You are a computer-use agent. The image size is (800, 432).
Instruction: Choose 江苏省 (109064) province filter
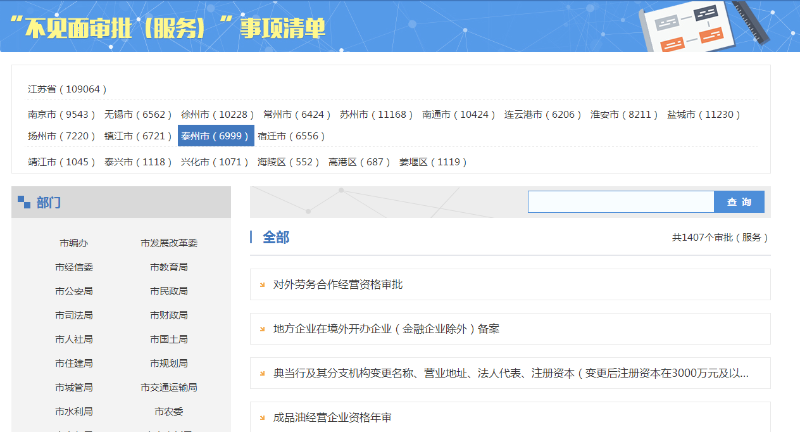point(67,89)
